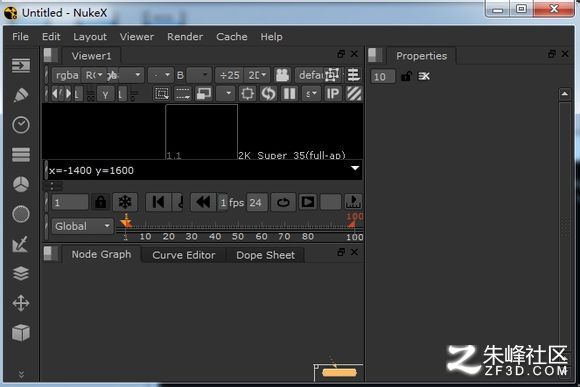Expand the viewer info bar arrow
This screenshot has width=580, height=387.
click(x=355, y=169)
